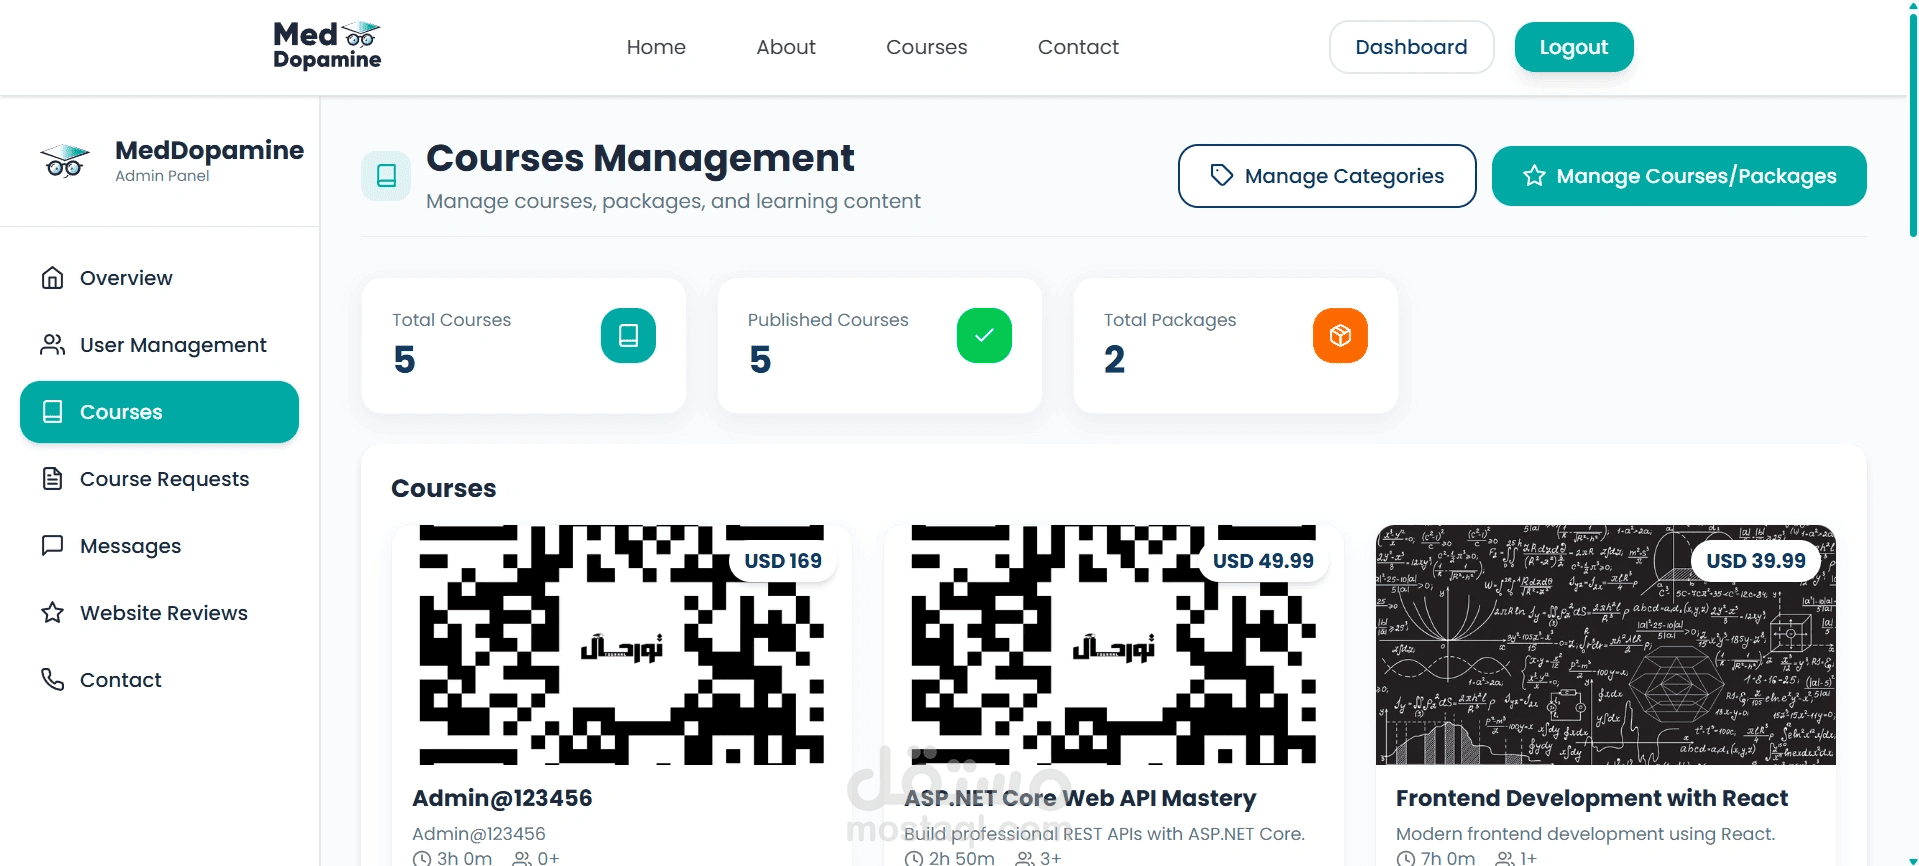Click the Manage Categories button

tap(1327, 176)
